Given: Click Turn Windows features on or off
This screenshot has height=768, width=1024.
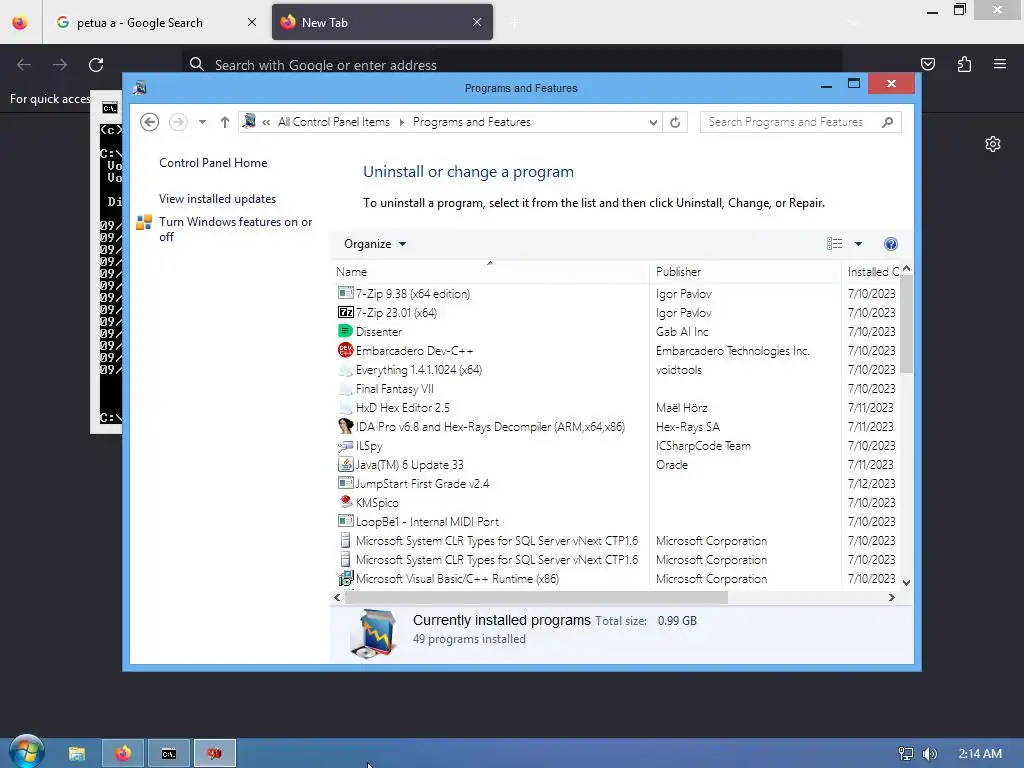Looking at the screenshot, I should tap(236, 229).
